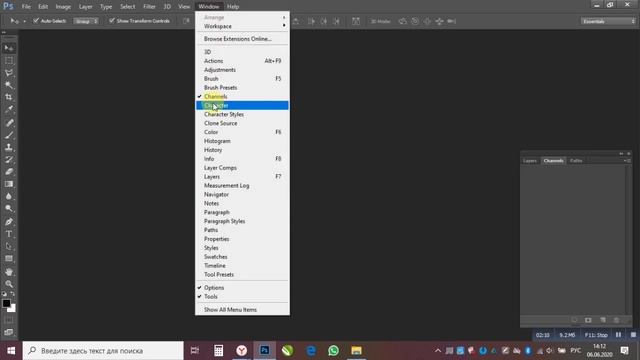Image resolution: width=640 pixels, height=360 pixels.
Task: Click Show All Menu Items
Action: coord(242,309)
